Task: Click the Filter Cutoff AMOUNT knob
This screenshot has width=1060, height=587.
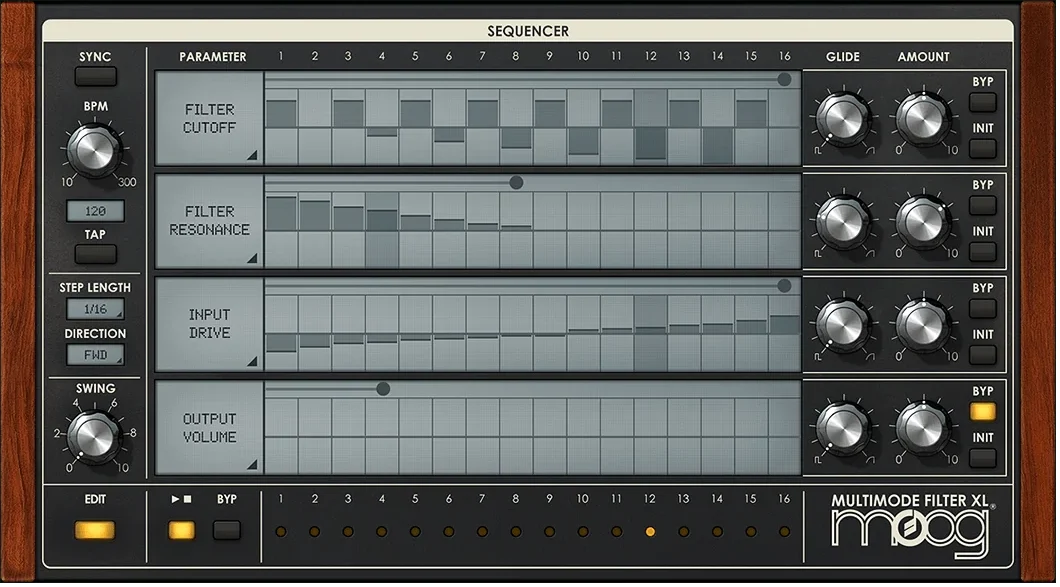Action: coord(923,120)
